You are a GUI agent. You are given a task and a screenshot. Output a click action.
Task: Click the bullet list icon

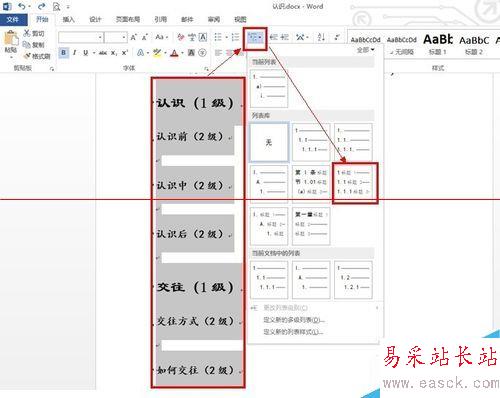[218, 37]
